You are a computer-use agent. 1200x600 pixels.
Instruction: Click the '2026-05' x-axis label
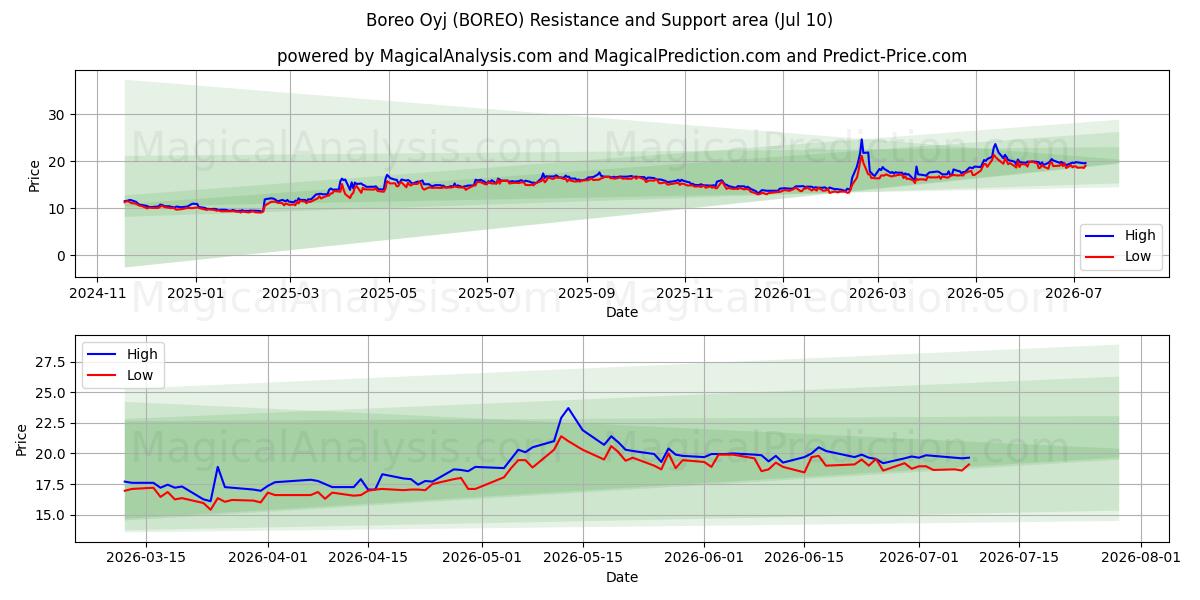976,295
